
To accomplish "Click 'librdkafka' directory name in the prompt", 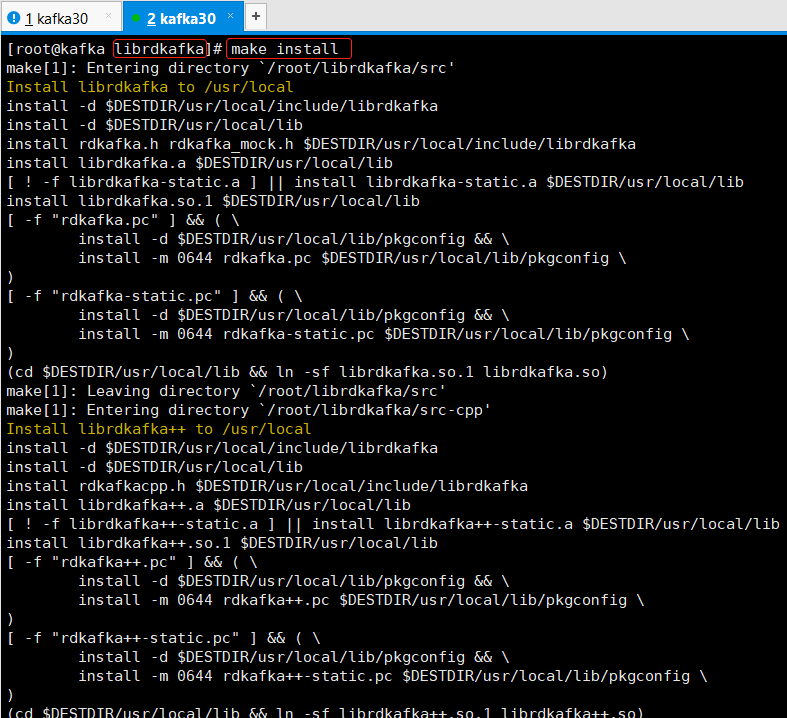I will (x=160, y=49).
